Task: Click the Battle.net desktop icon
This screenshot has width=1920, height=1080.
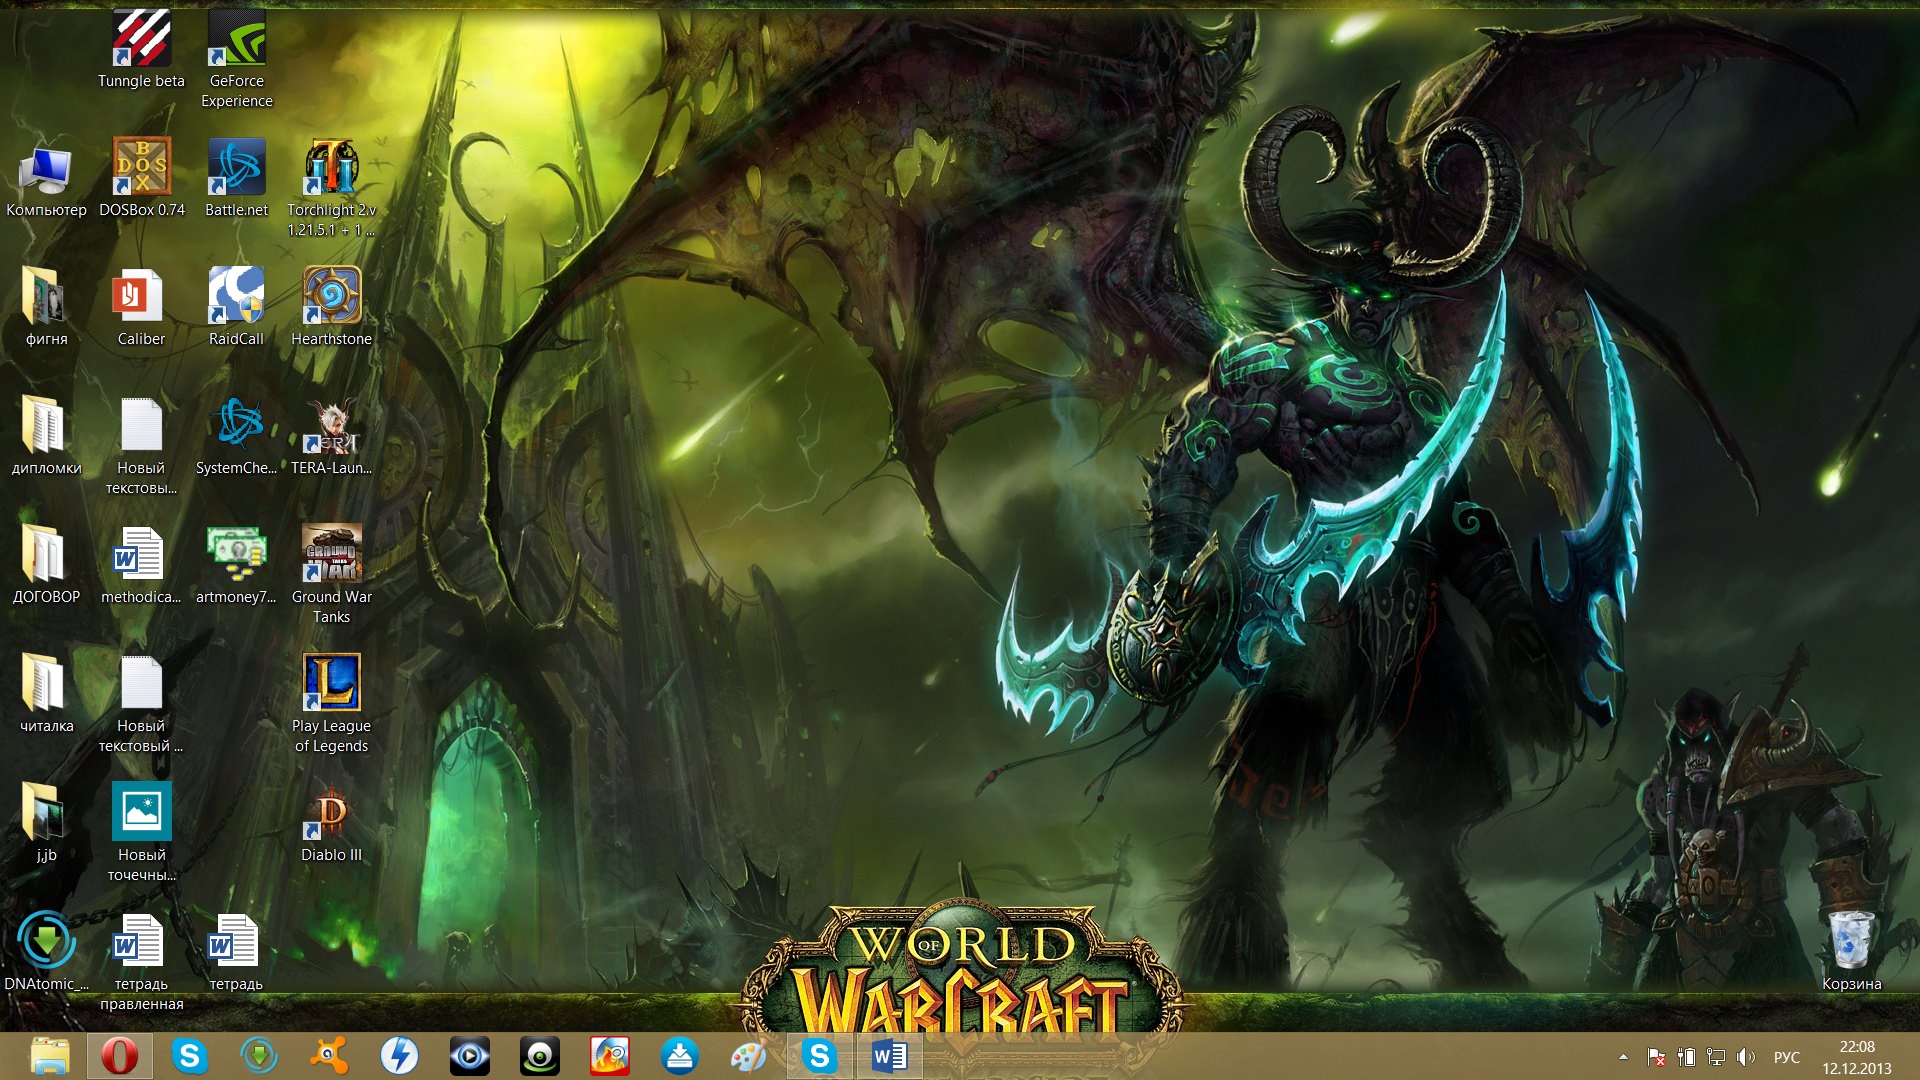Action: (x=237, y=178)
